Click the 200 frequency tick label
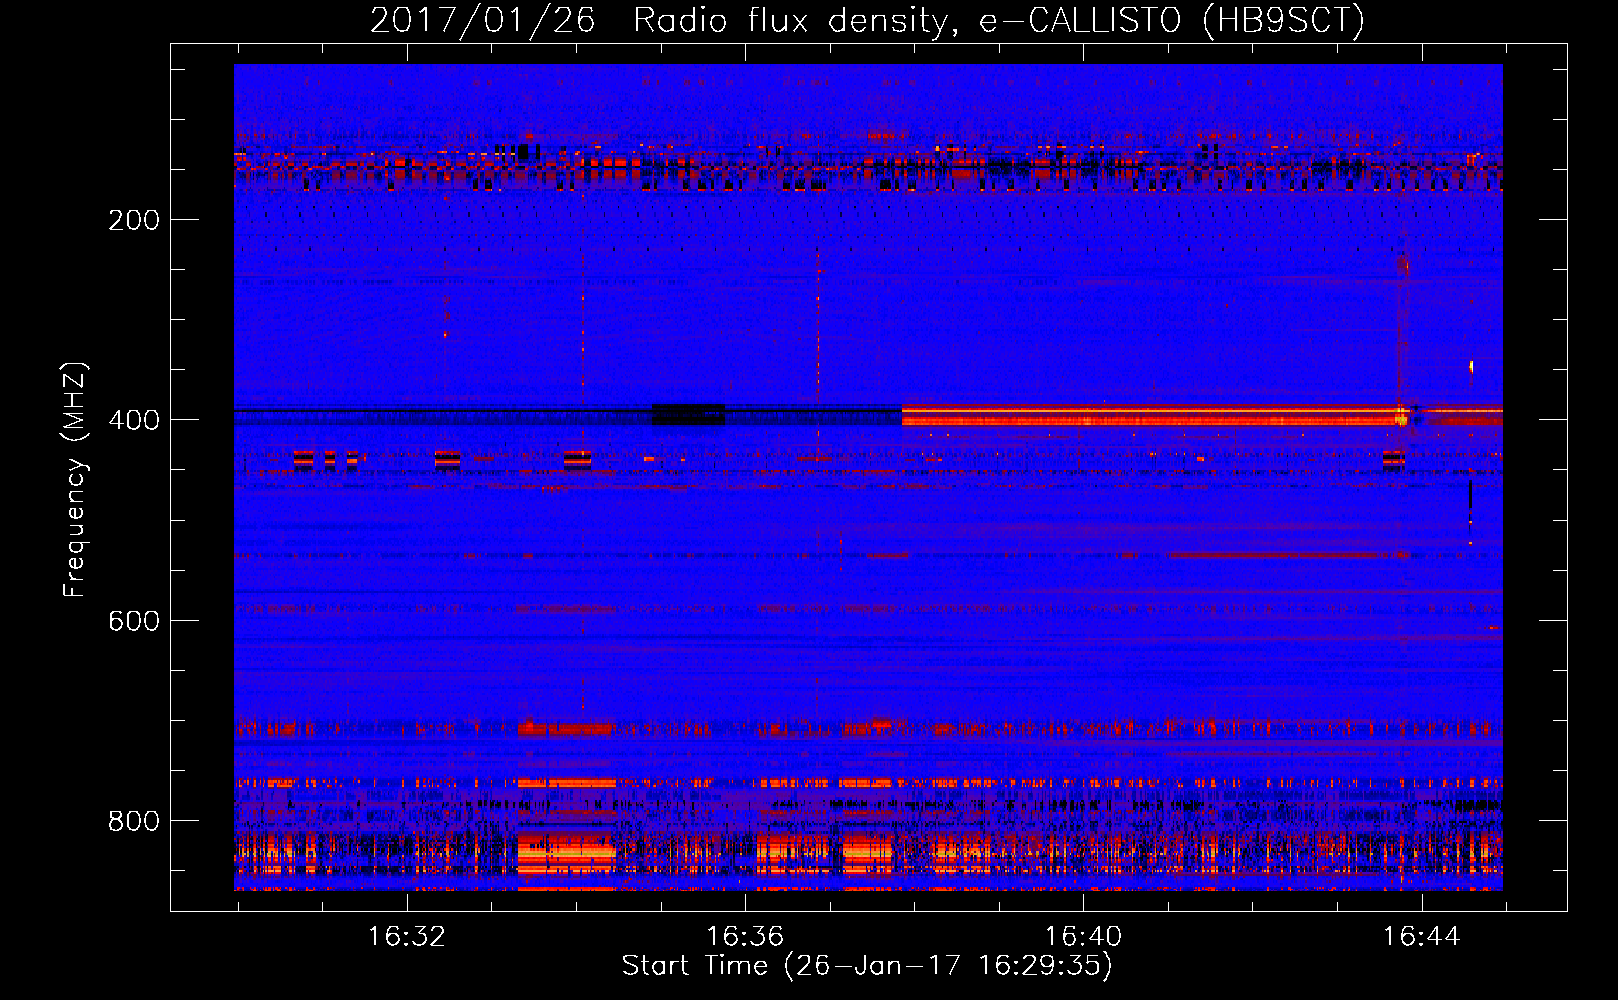 134,220
